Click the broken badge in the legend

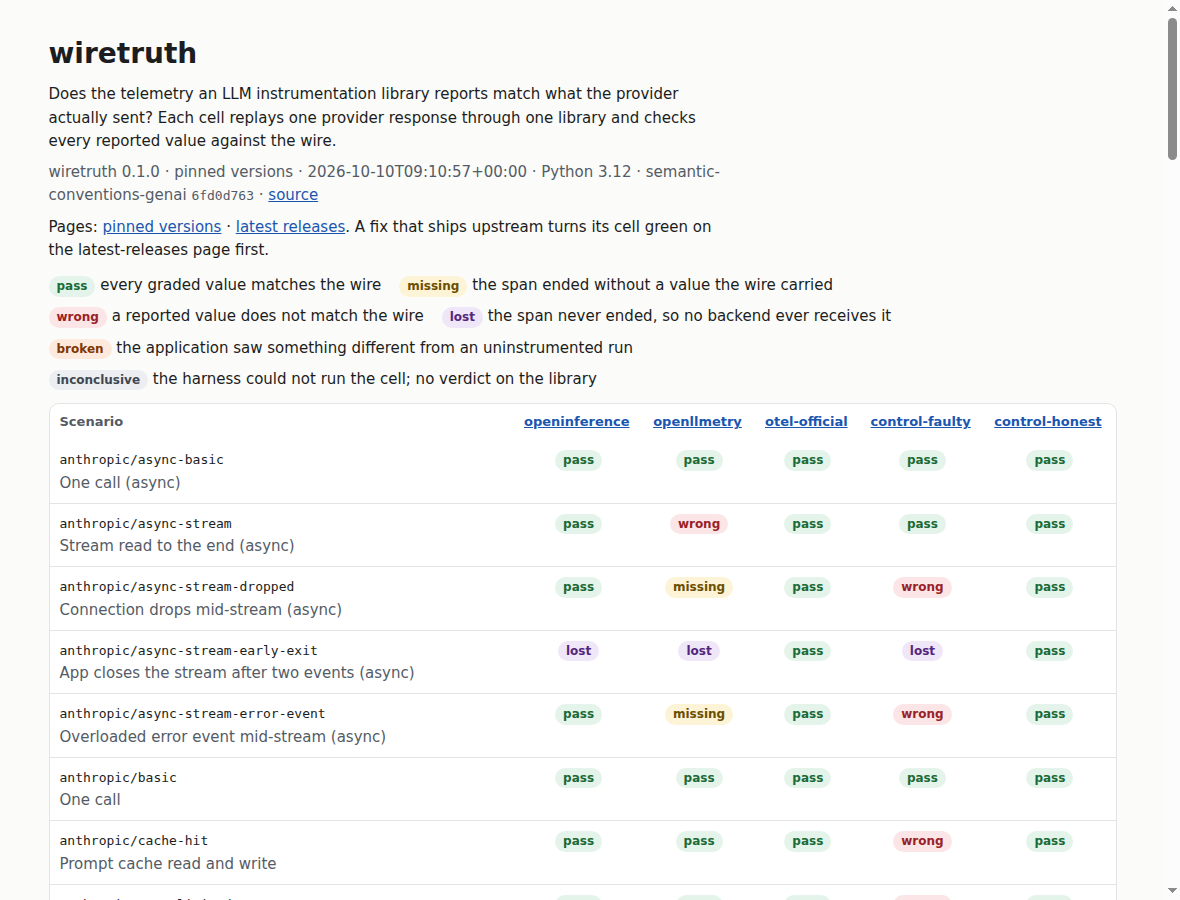[80, 348]
